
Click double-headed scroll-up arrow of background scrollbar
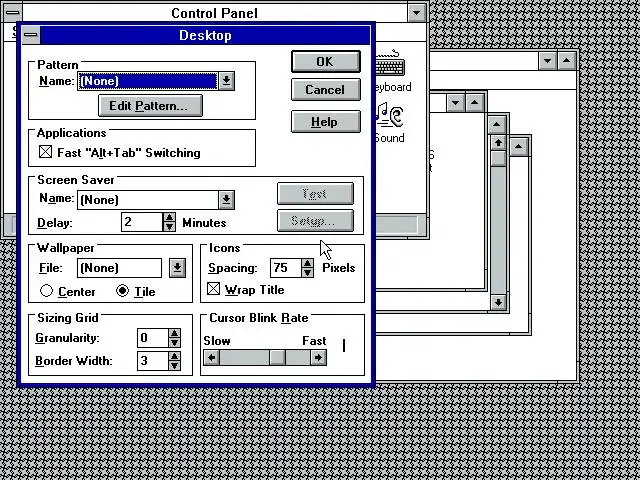click(x=498, y=143)
